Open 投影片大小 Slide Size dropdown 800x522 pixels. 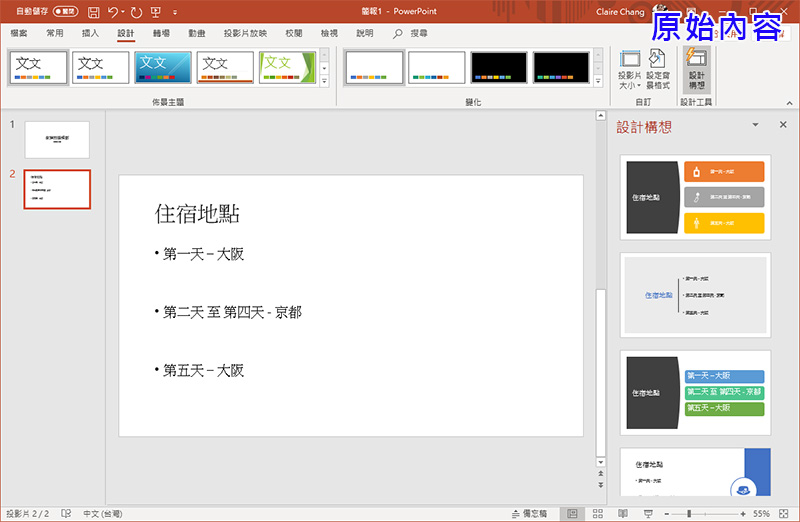[x=630, y=69]
